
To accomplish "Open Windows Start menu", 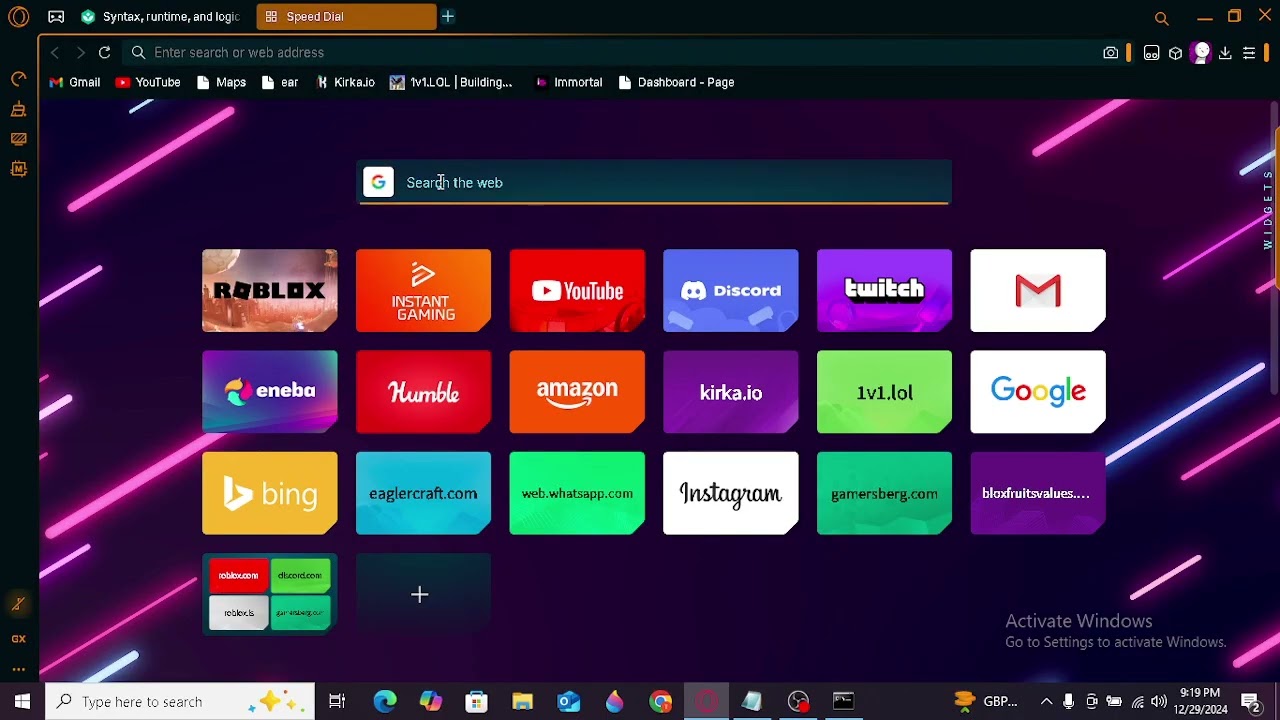I will 22,701.
